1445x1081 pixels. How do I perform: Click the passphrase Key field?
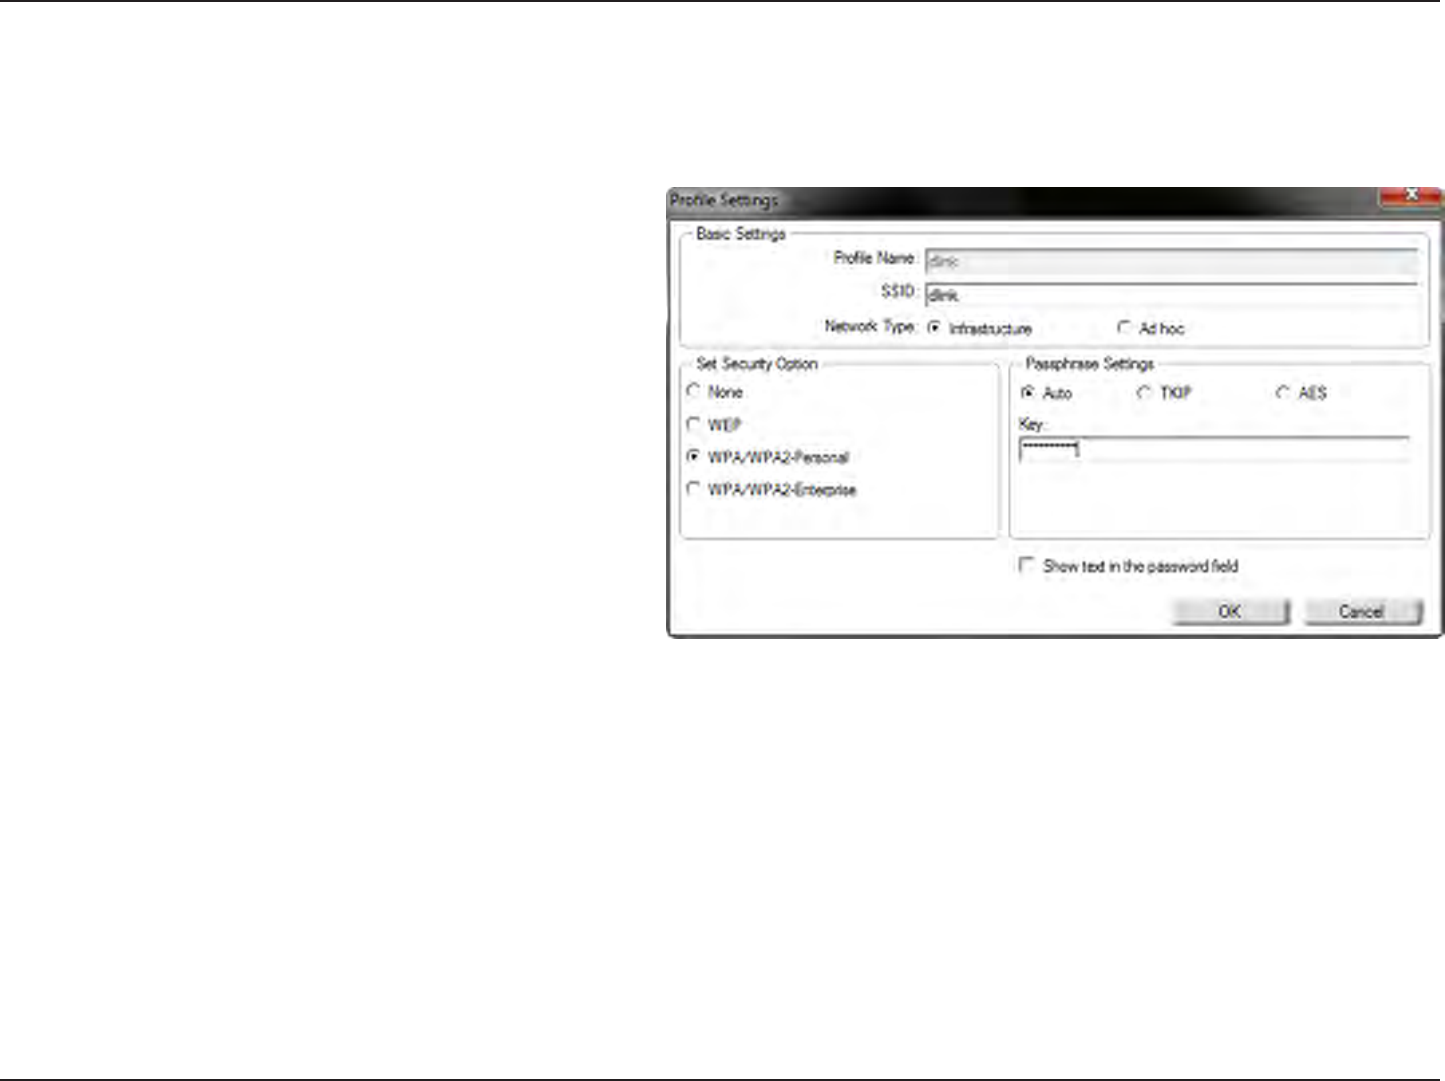click(x=1214, y=449)
